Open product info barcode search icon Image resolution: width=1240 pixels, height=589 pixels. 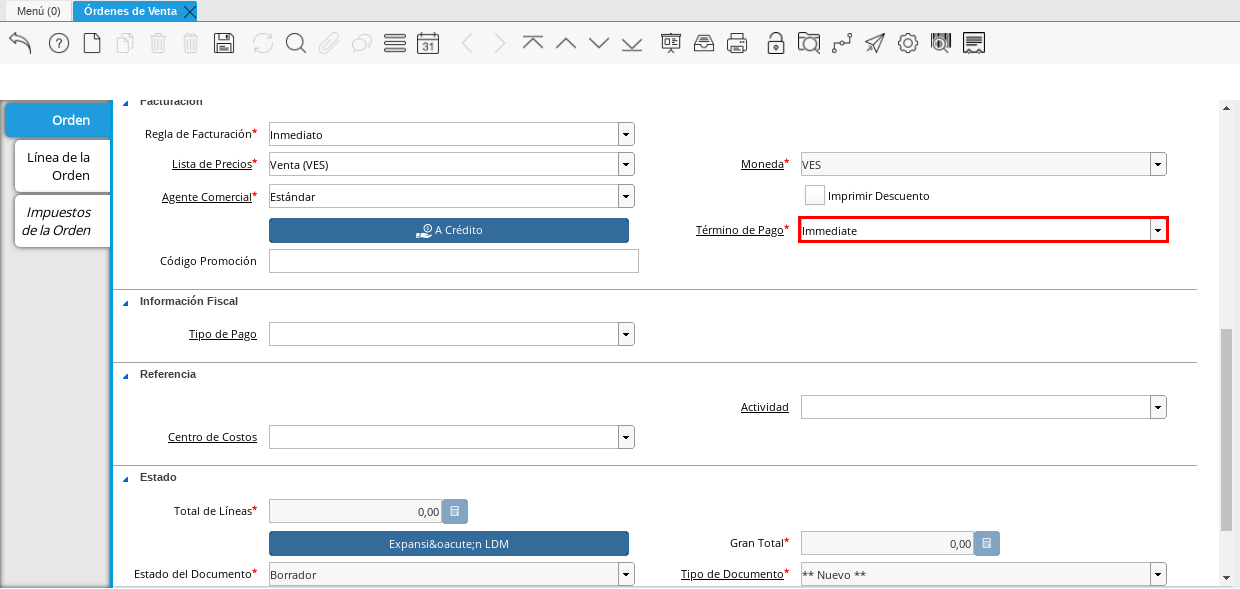940,43
